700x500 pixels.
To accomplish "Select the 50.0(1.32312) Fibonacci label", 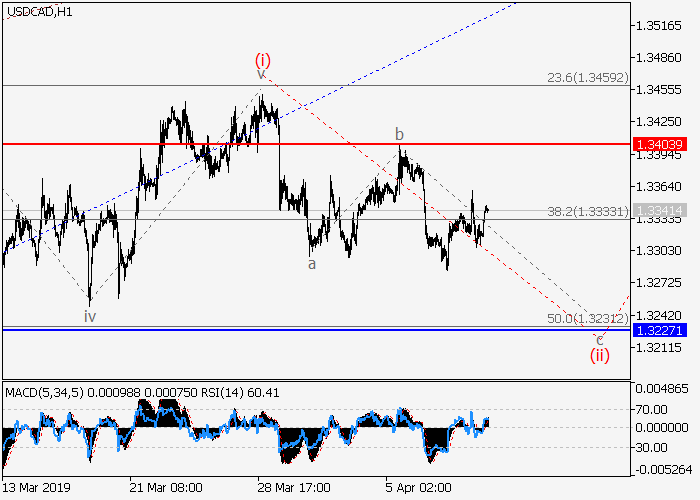I will (x=588, y=317).
